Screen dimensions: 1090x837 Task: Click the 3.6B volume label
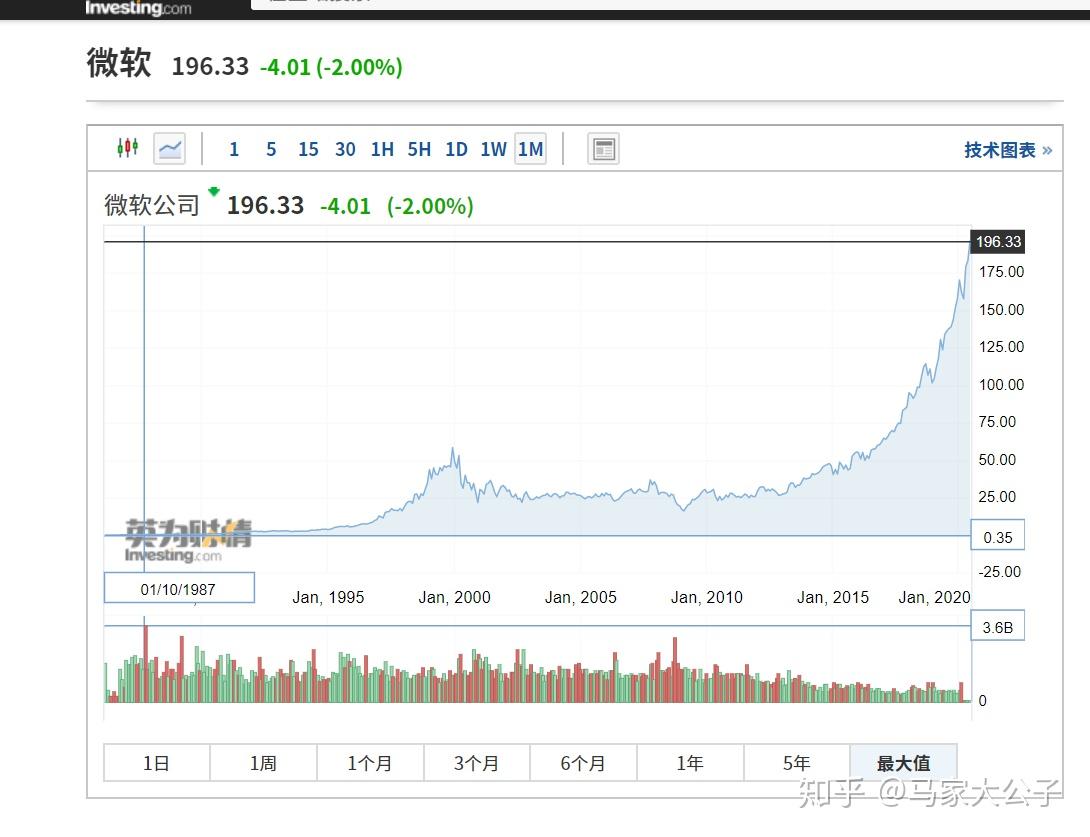(998, 626)
